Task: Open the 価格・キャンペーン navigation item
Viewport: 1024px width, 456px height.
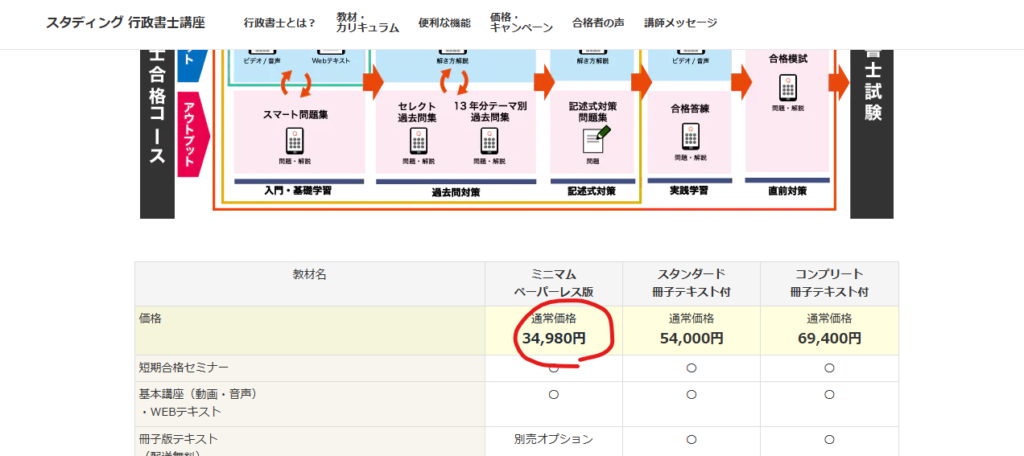Action: tap(520, 23)
